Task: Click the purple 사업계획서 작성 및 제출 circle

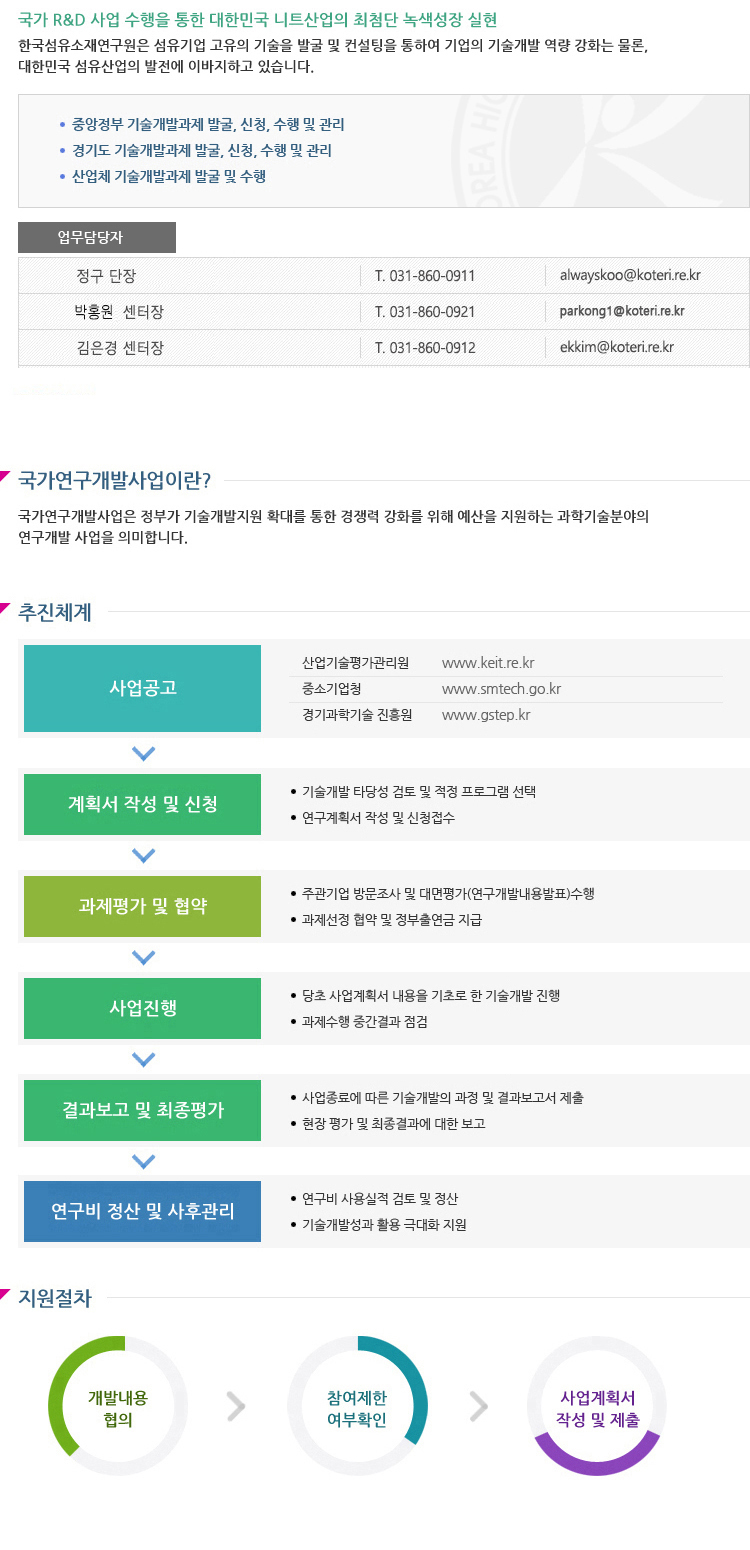Action: pos(597,1405)
